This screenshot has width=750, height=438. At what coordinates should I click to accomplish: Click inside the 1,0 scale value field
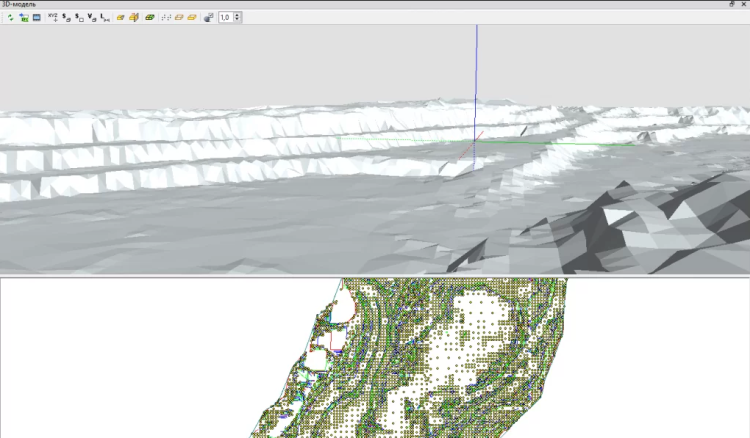click(225, 17)
